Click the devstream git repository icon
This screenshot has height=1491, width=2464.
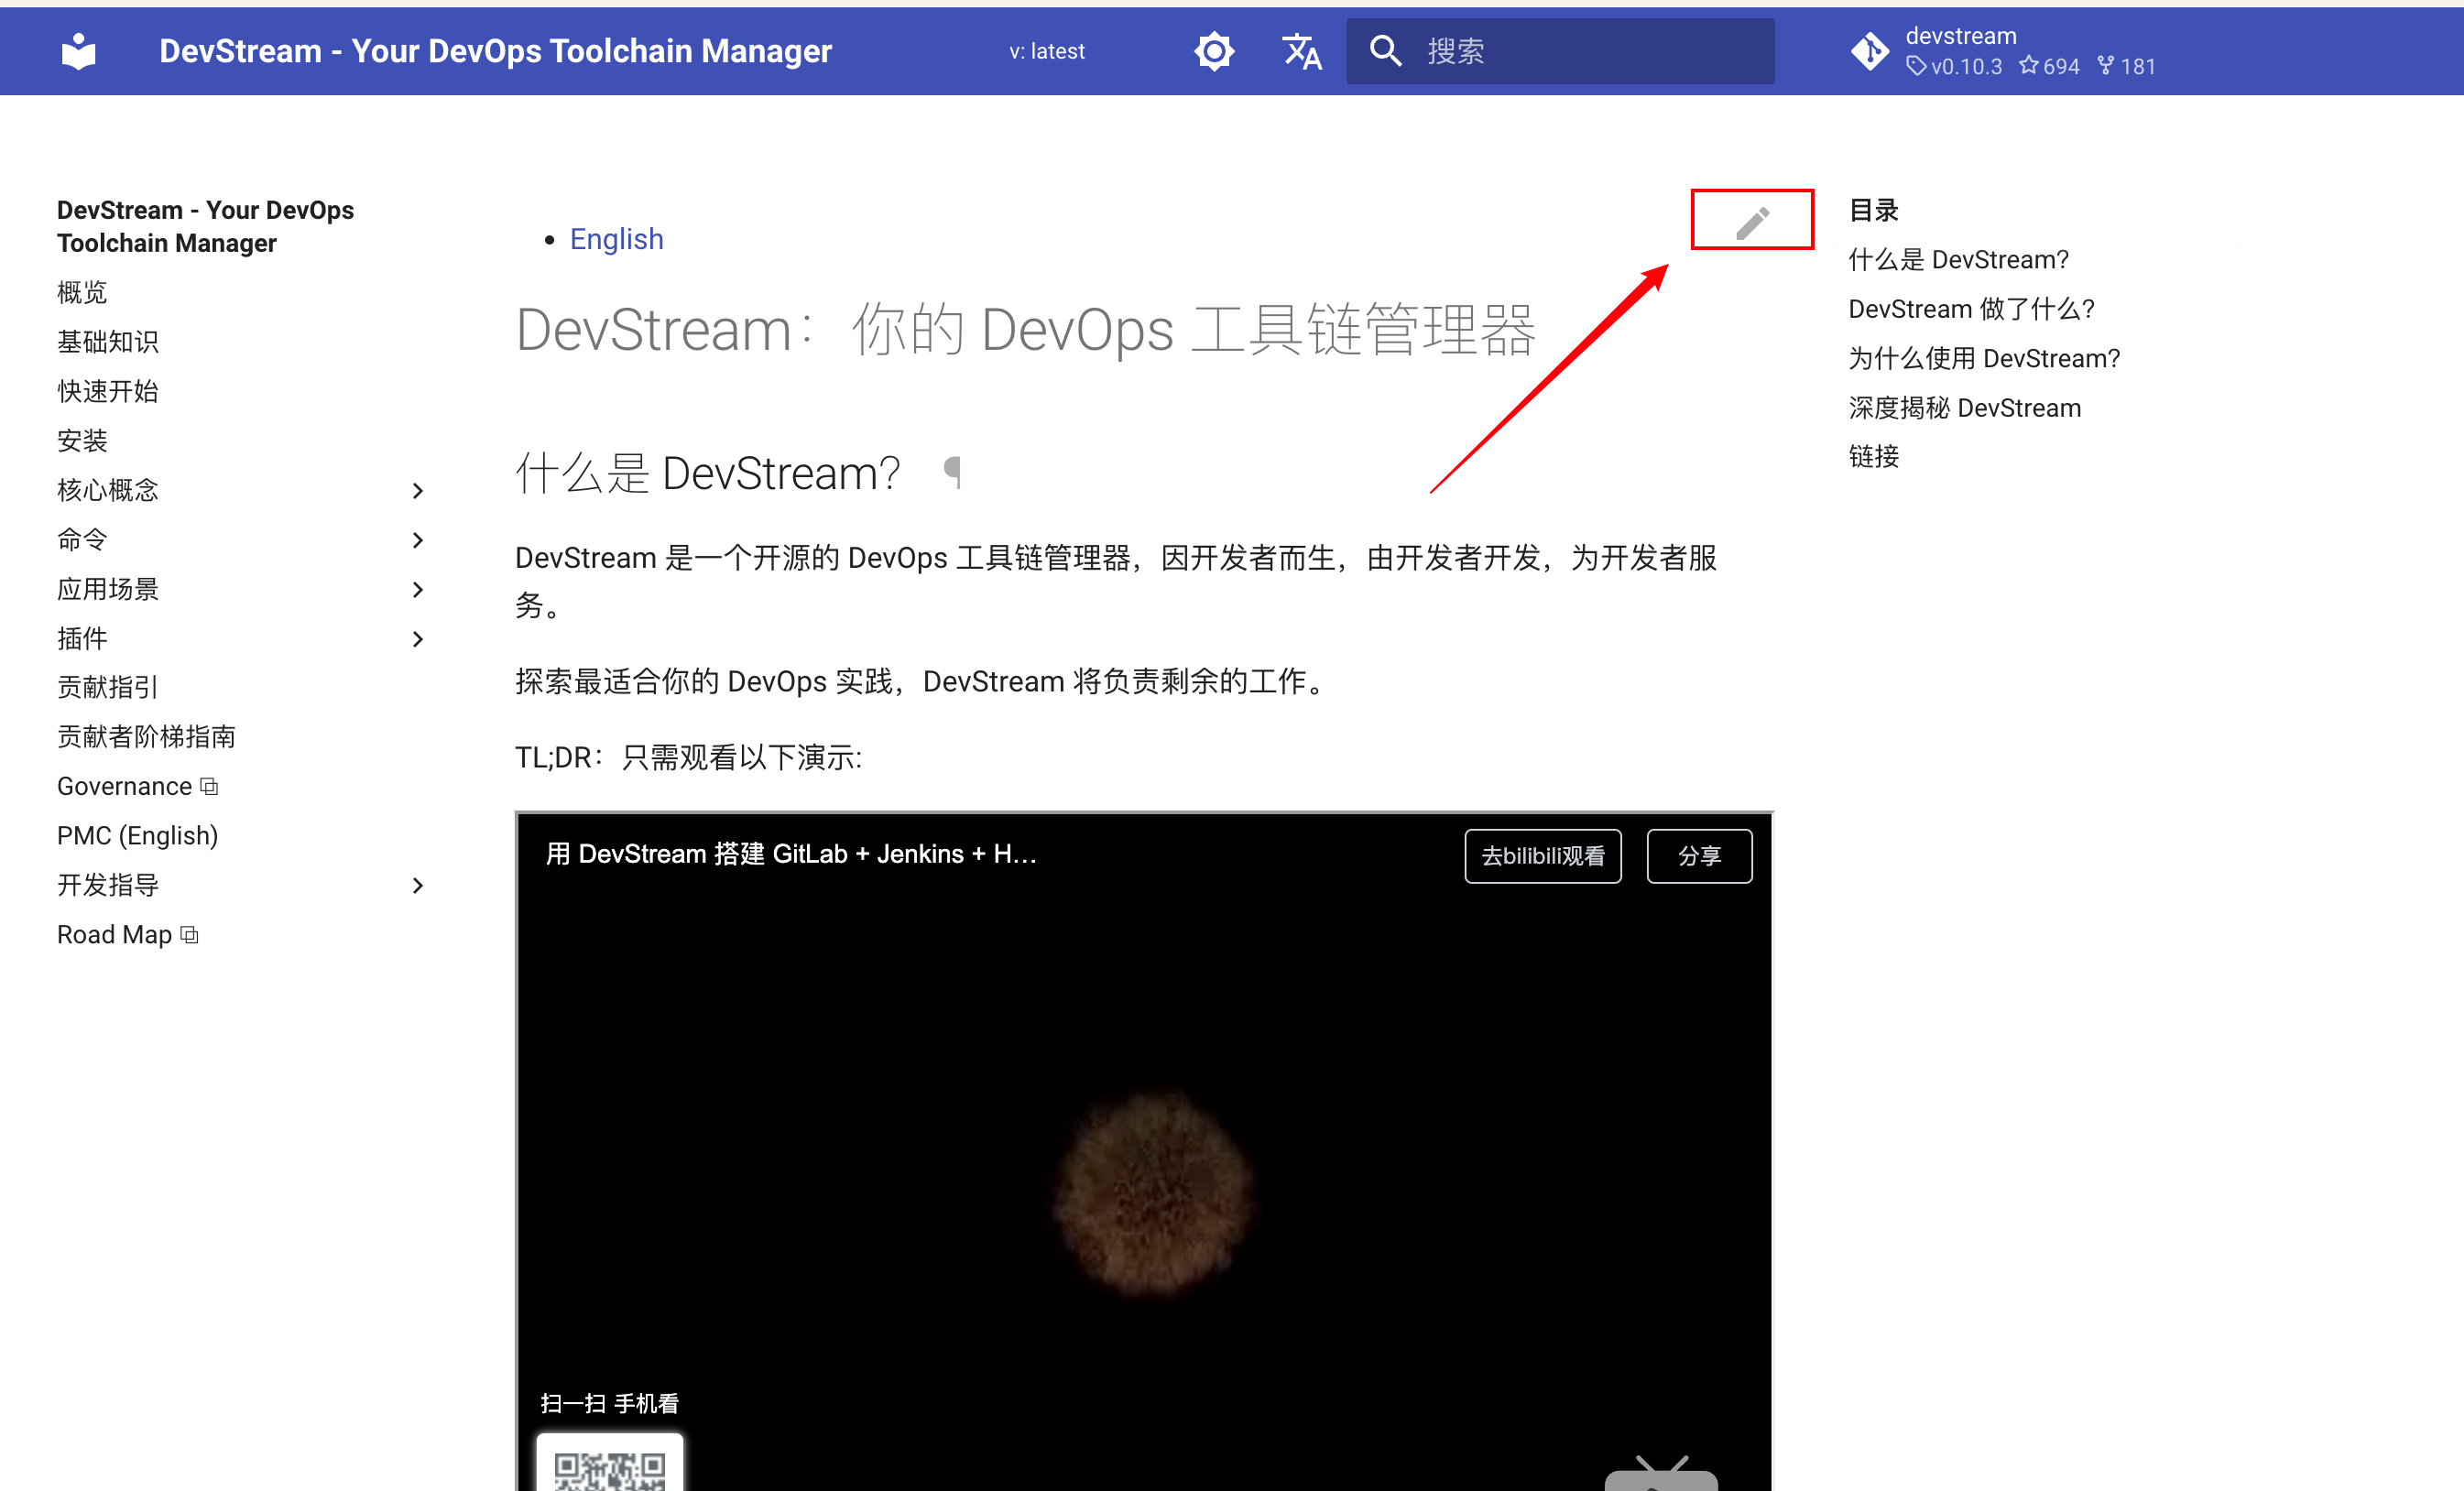pyautogui.click(x=1869, y=51)
